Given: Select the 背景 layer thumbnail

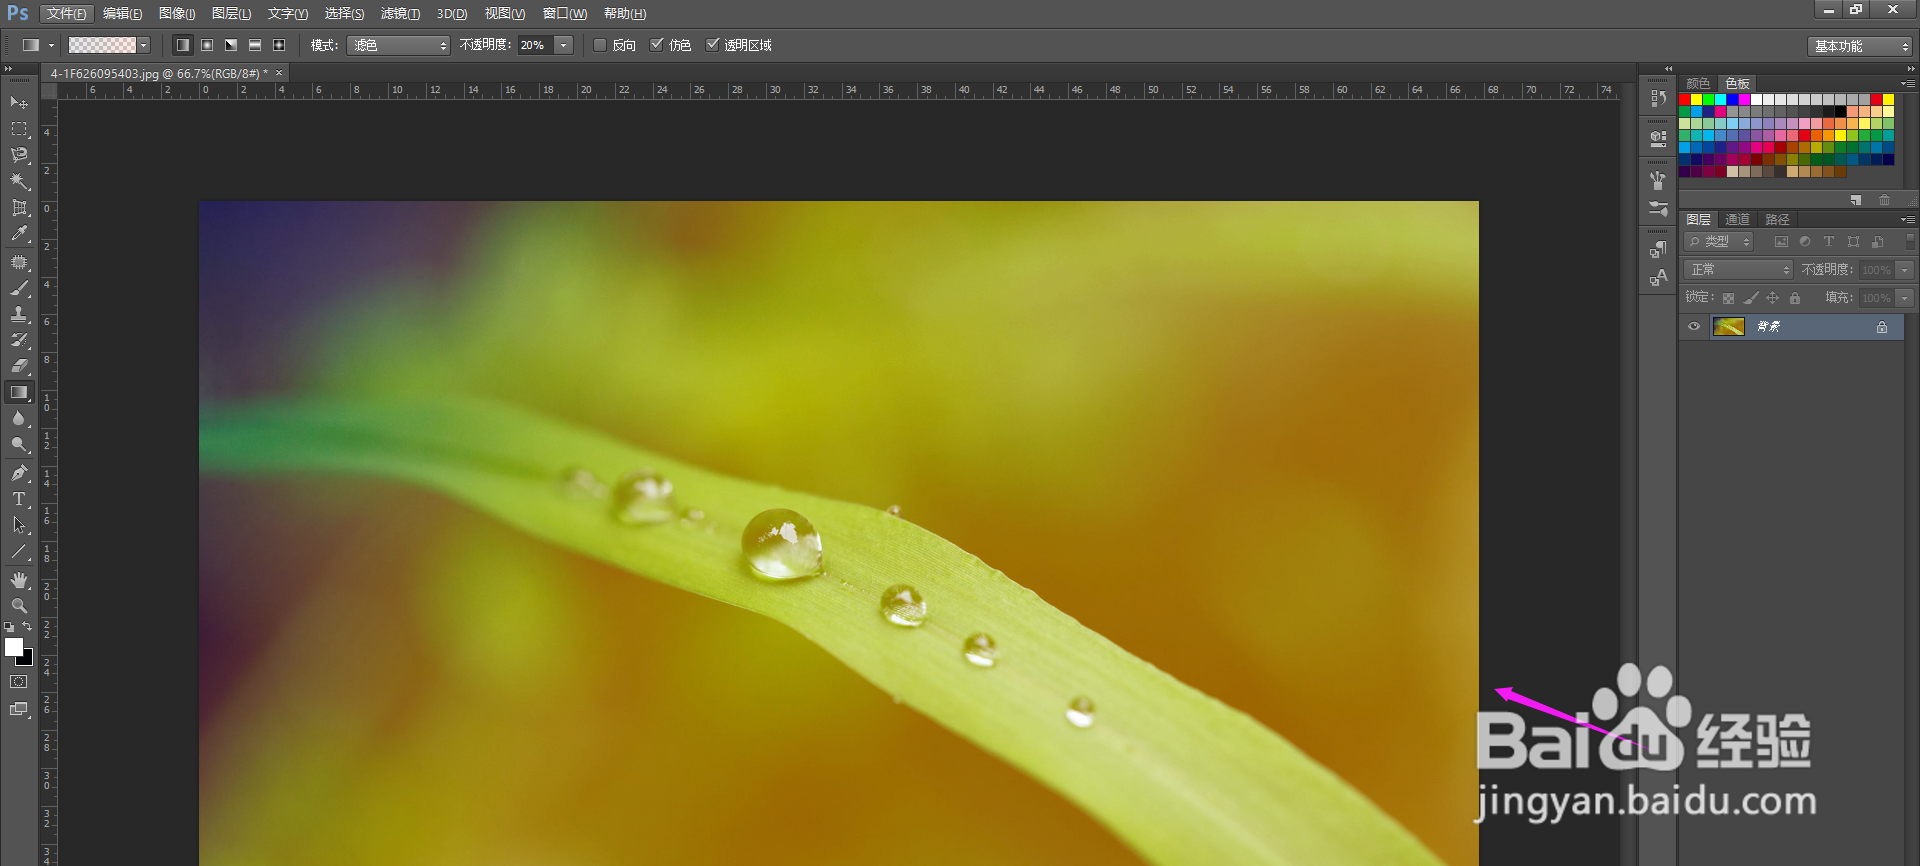Looking at the screenshot, I should pos(1728,327).
